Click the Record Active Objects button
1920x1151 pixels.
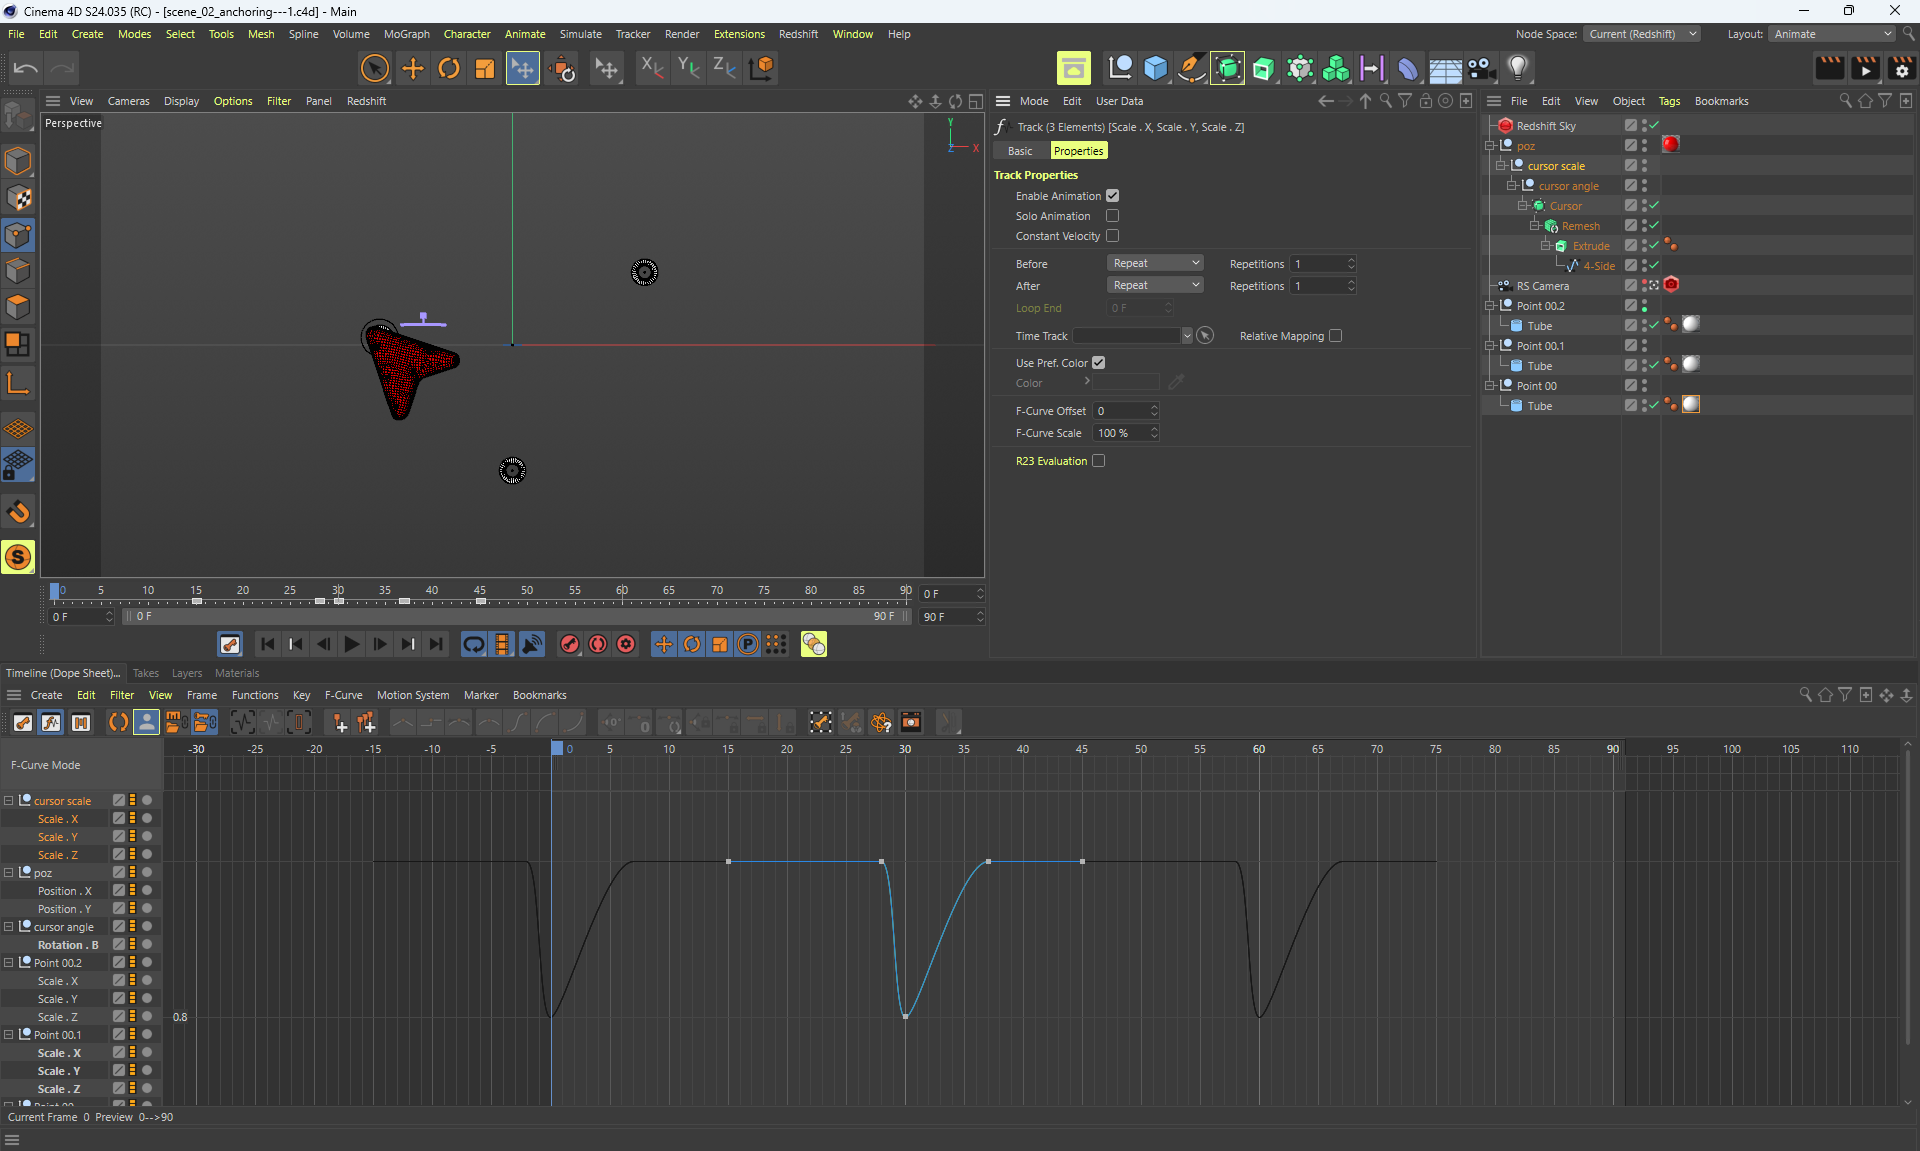tap(570, 644)
